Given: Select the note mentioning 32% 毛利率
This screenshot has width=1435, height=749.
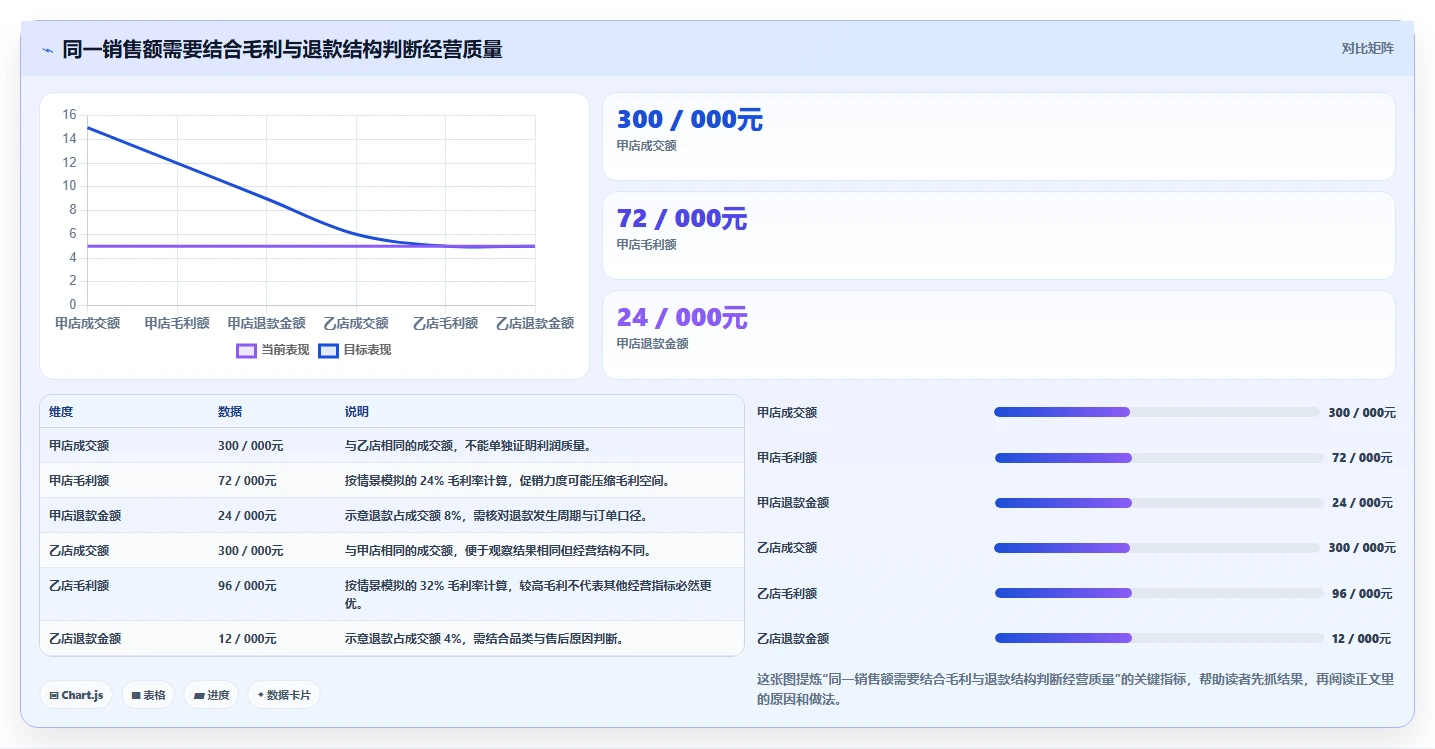Looking at the screenshot, I should [529, 594].
